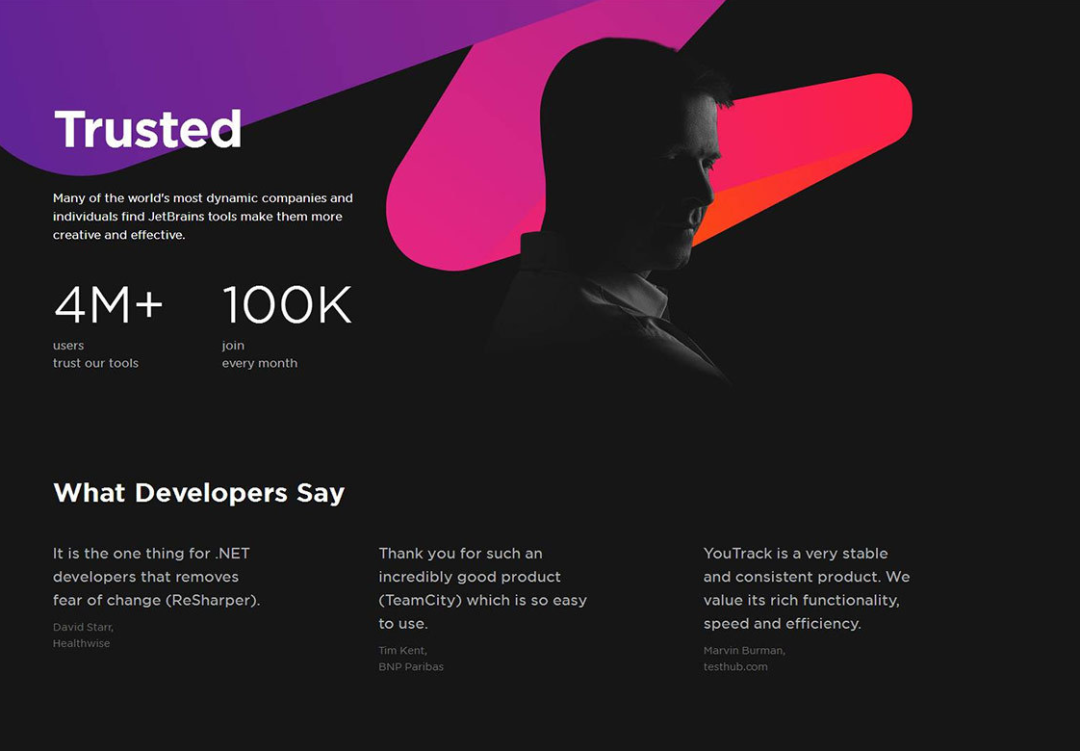Click the "users trust our tools" caption

(95, 354)
